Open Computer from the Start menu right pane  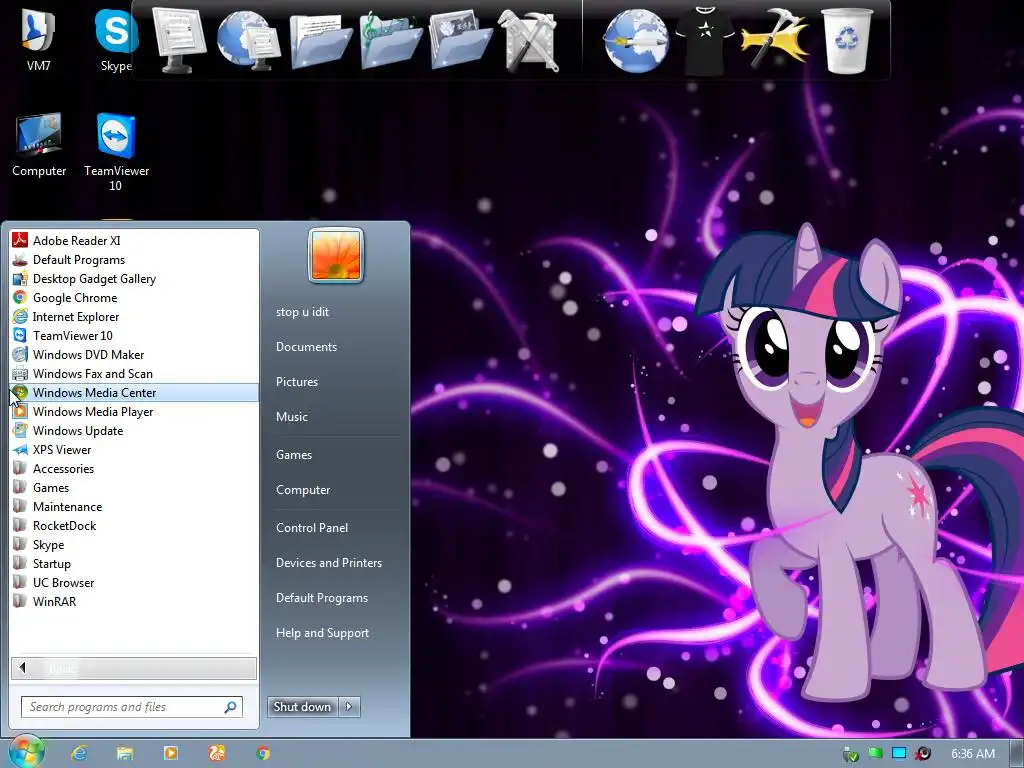(303, 490)
